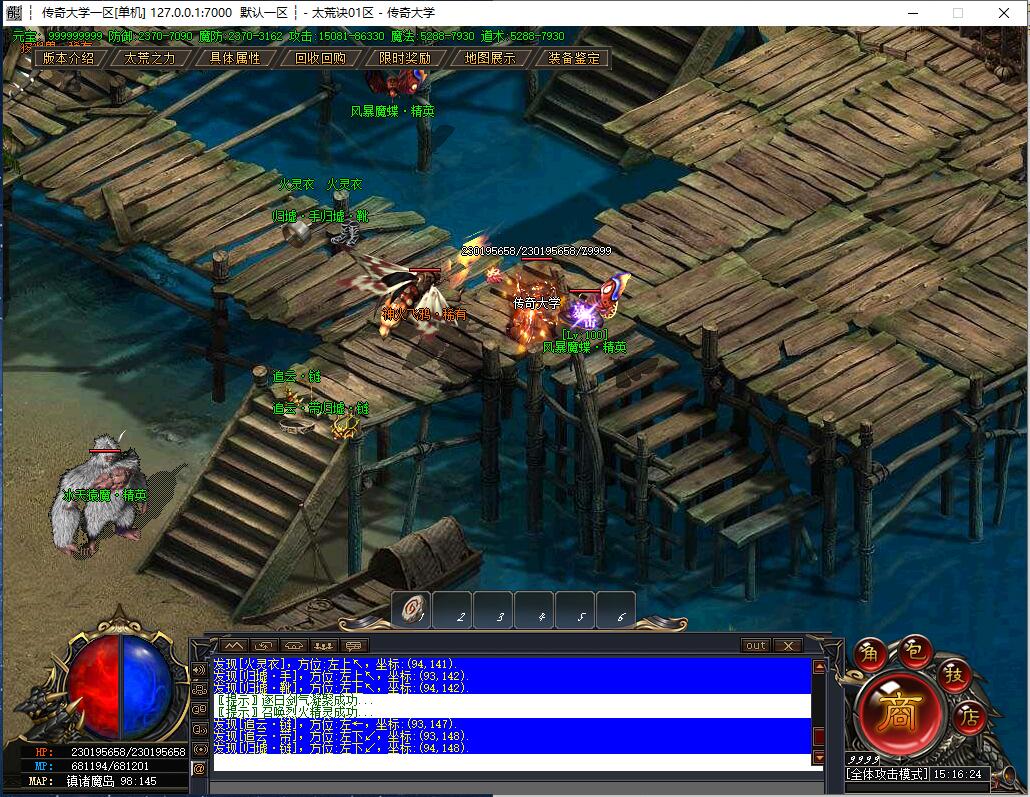Image resolution: width=1030 pixels, height=797 pixels.
Task: Click the MP value 681194/681201
Action: tap(110, 766)
